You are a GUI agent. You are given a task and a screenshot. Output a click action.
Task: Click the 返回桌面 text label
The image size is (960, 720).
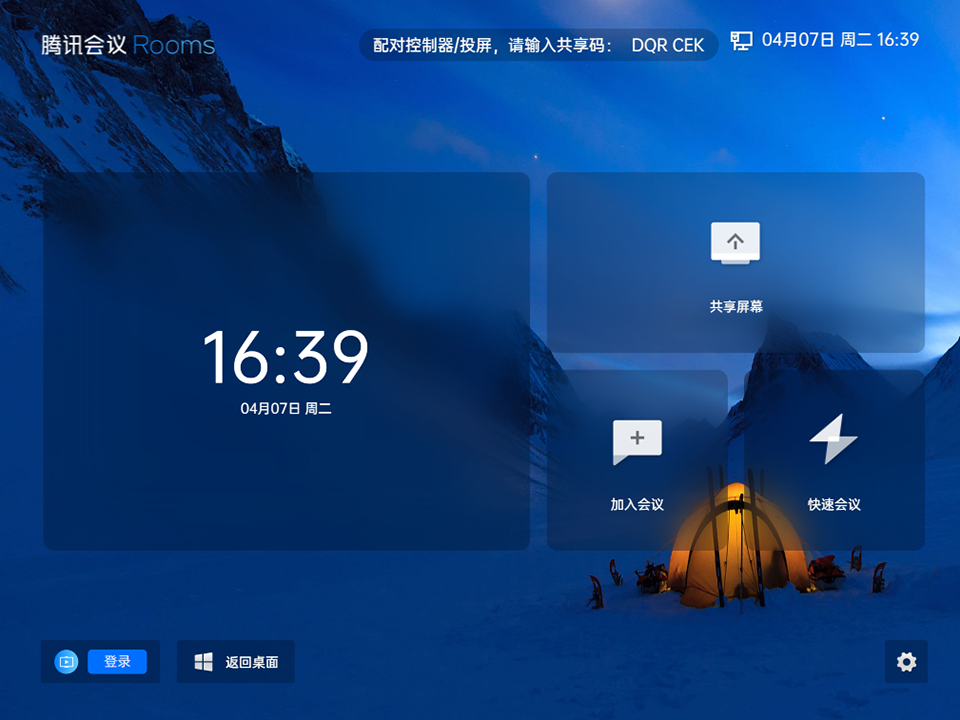[x=252, y=662]
